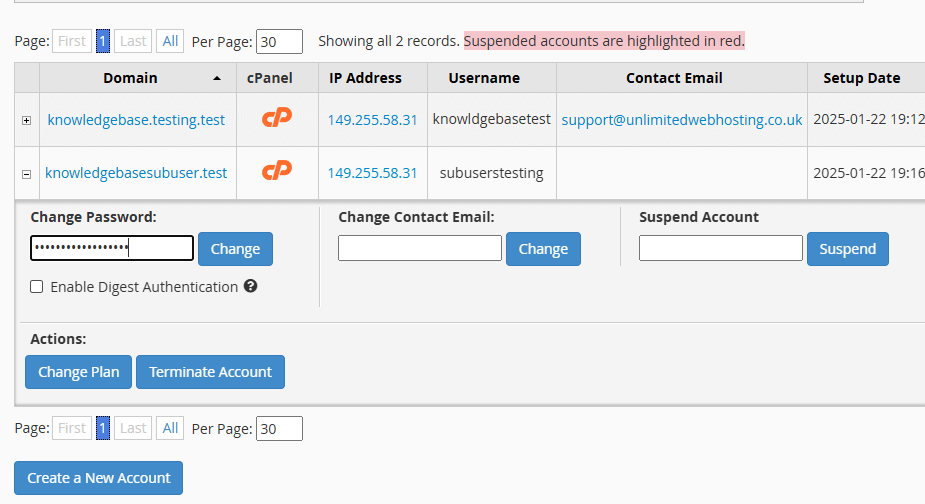Click IP 149.255.58.31 for subuserstesting
The height and width of the screenshot is (504, 925).
372,173
